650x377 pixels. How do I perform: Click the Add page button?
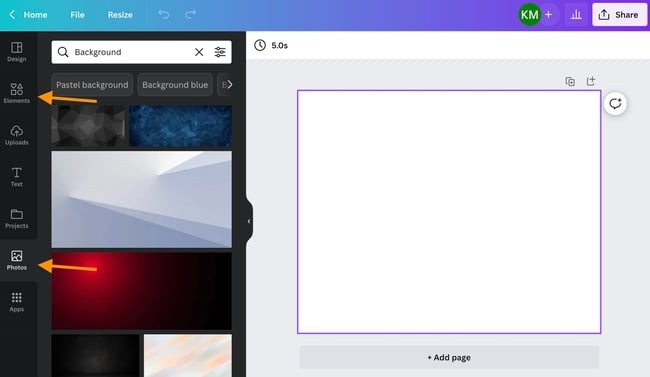[449, 358]
